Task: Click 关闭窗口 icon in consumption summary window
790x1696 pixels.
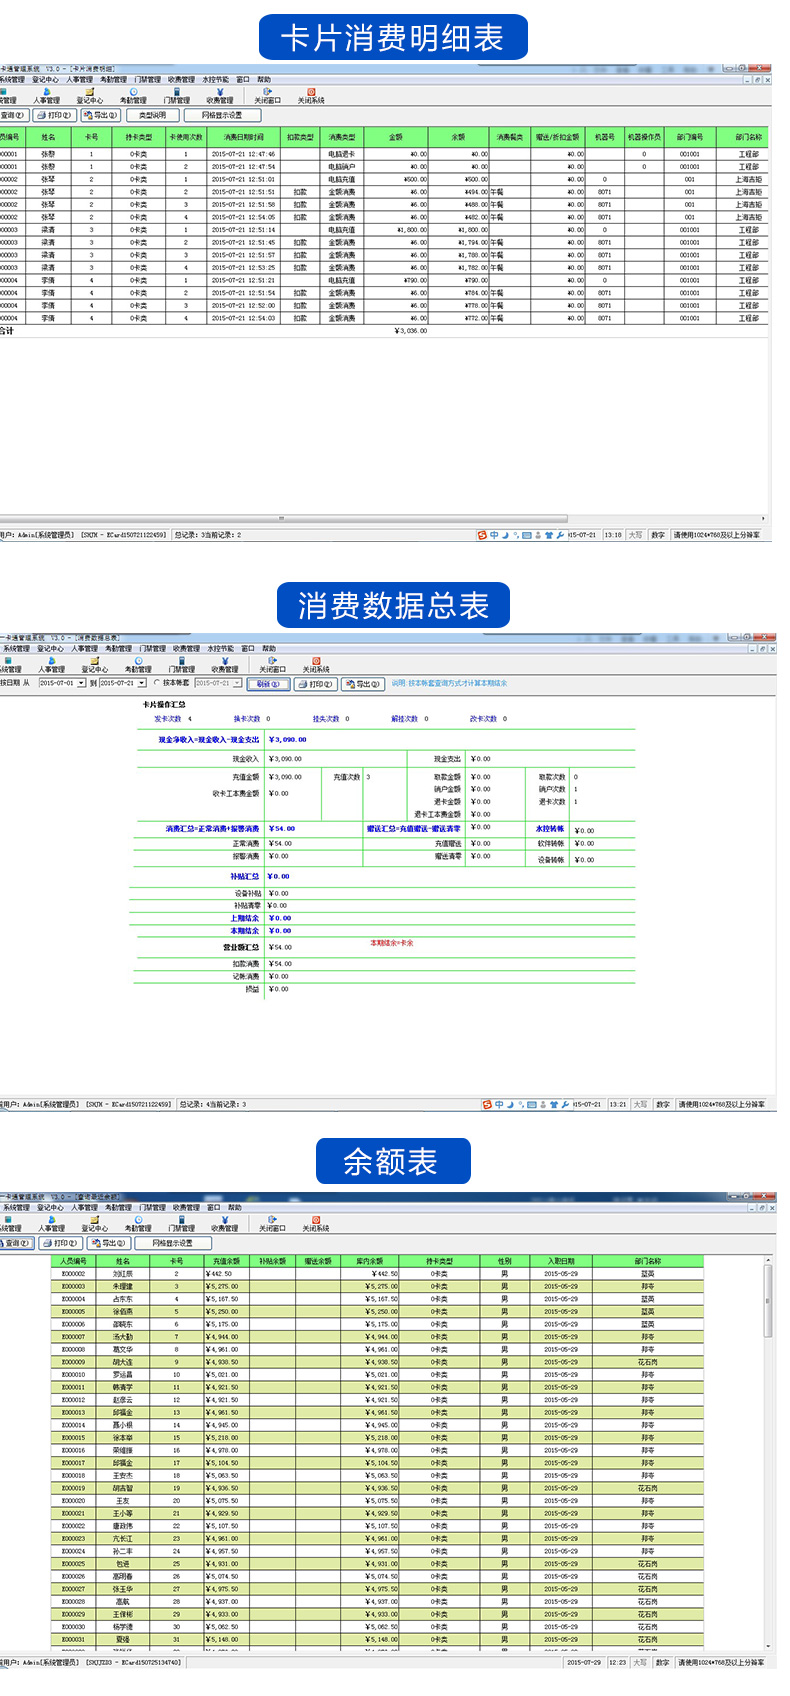Action: pos(272,665)
